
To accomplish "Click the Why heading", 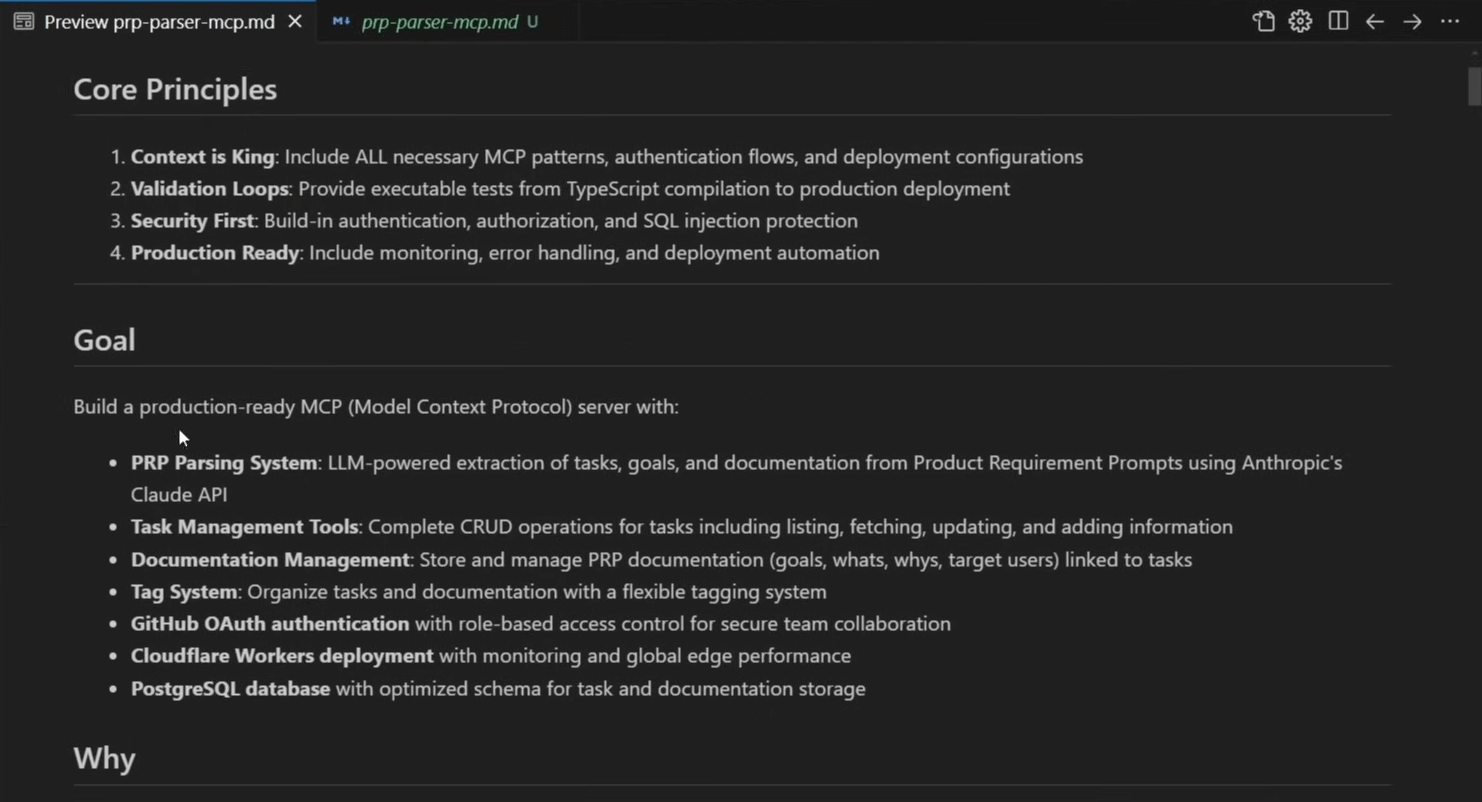I will click(x=104, y=759).
